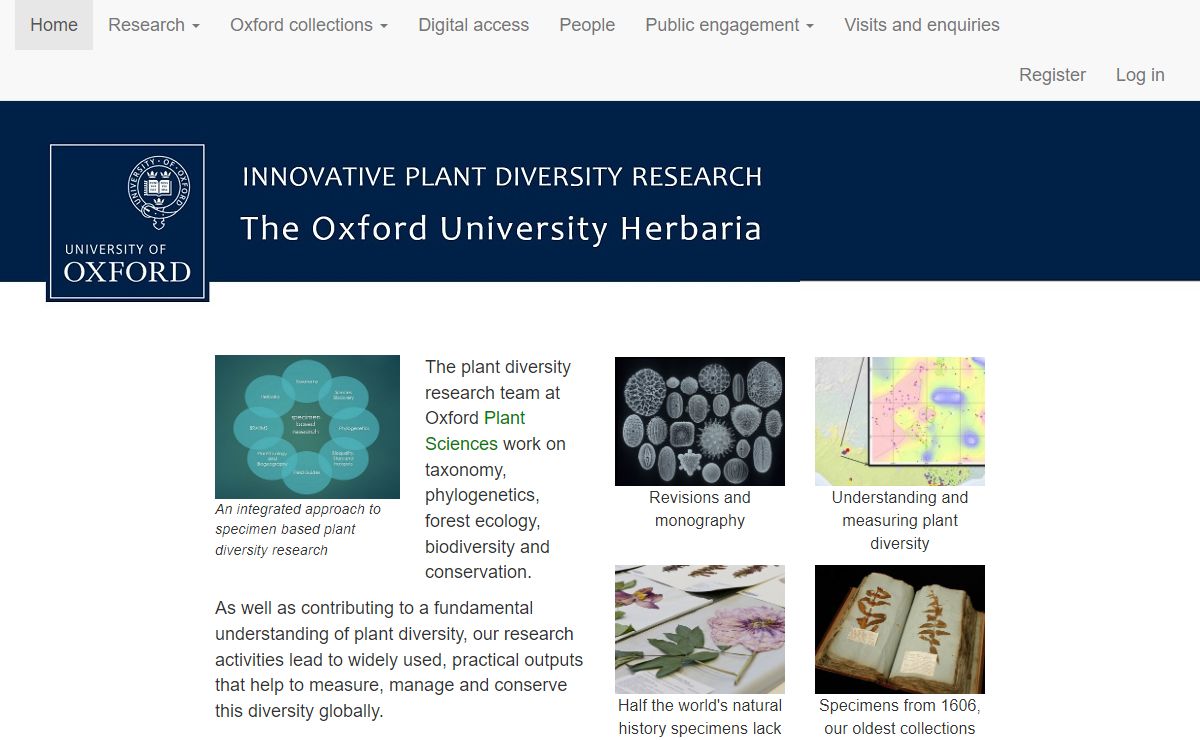Screen dimensions: 1200x740
Task: Open the plant diversity map thumbnail
Action: point(900,421)
